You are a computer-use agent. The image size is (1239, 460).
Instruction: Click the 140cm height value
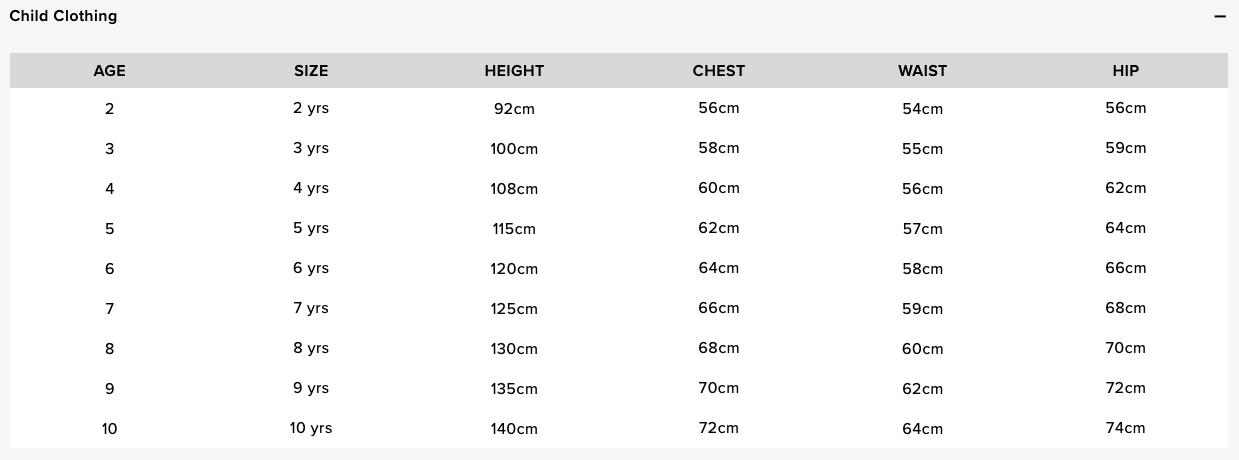514,429
